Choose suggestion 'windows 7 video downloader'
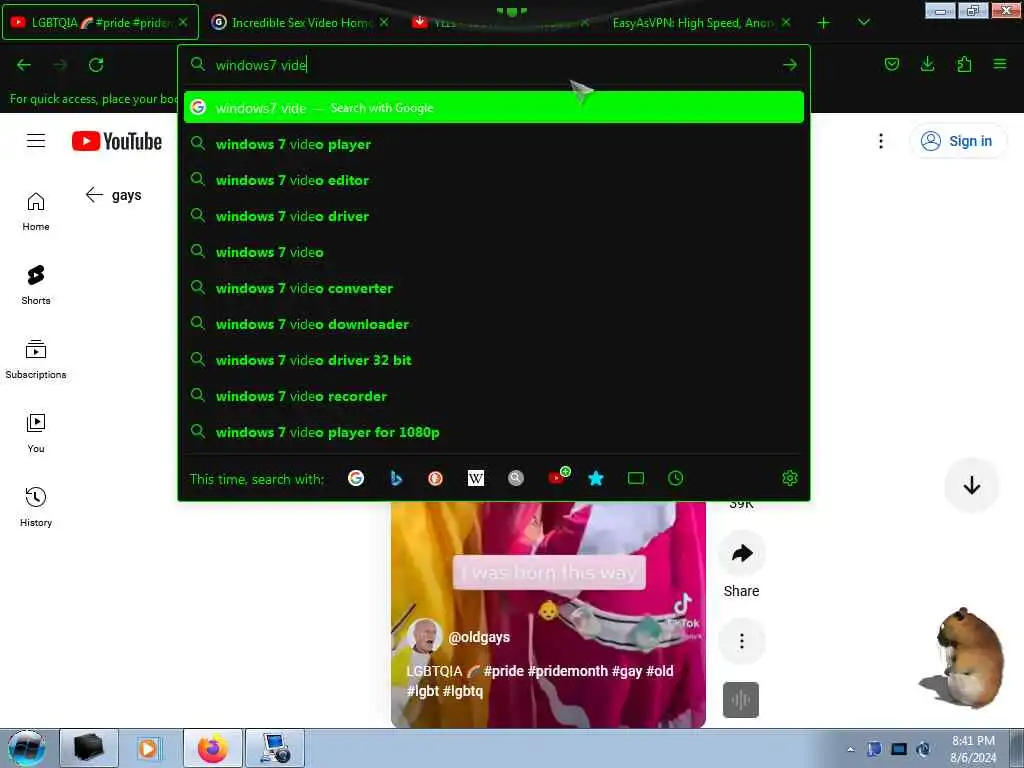Screen dimensions: 1024x768 494,324
